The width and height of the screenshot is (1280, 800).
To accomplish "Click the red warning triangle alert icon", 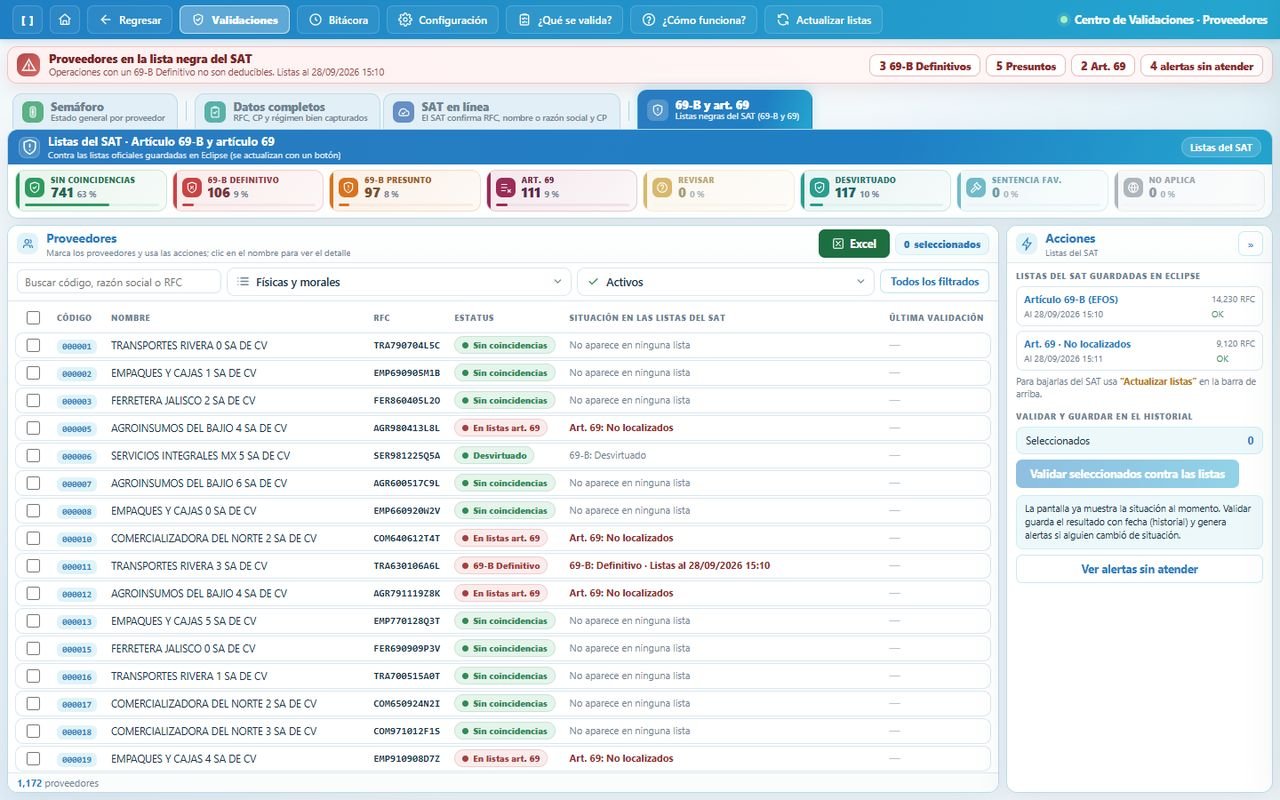I will [28, 66].
